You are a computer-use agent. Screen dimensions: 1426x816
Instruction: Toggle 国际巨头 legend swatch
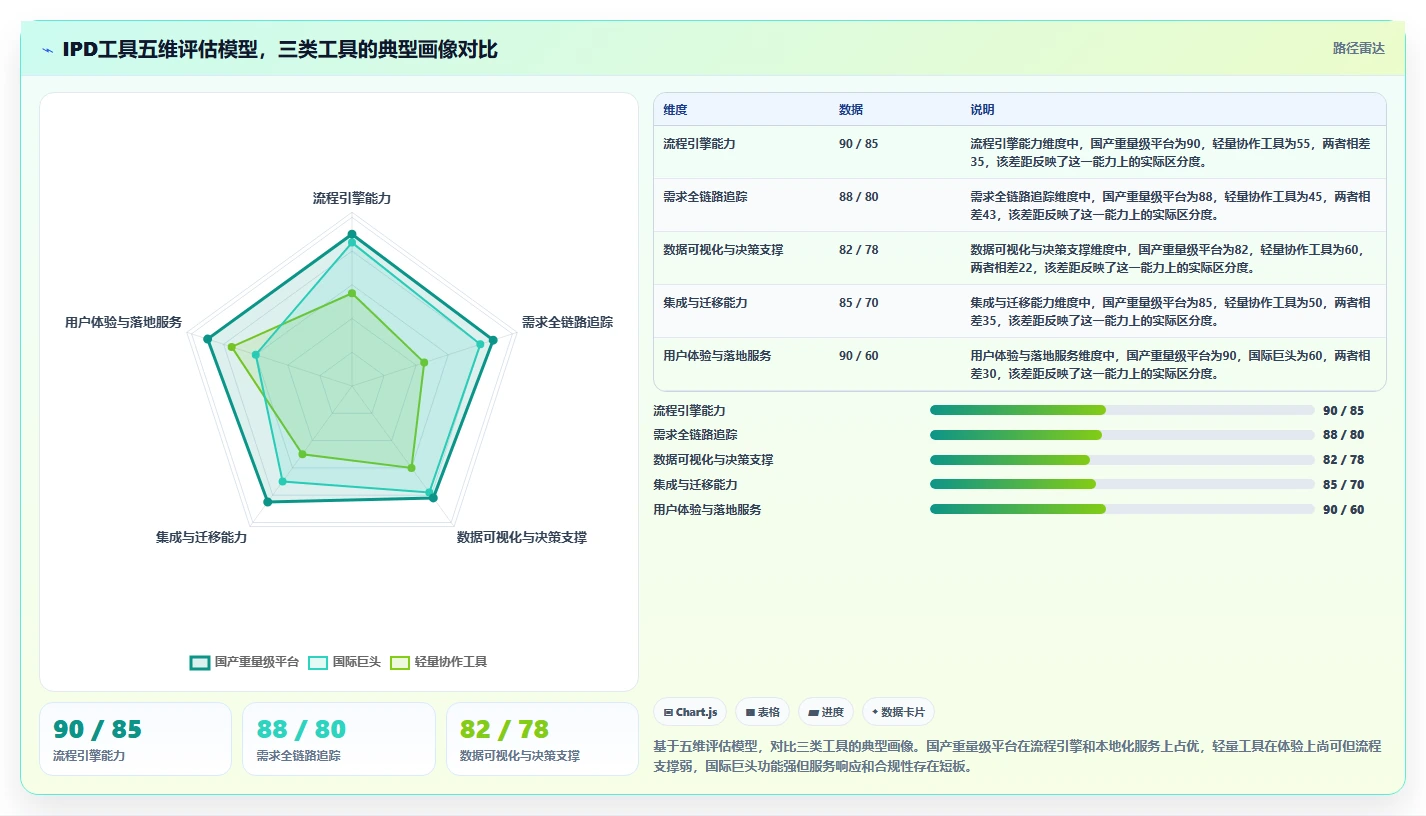[318, 662]
